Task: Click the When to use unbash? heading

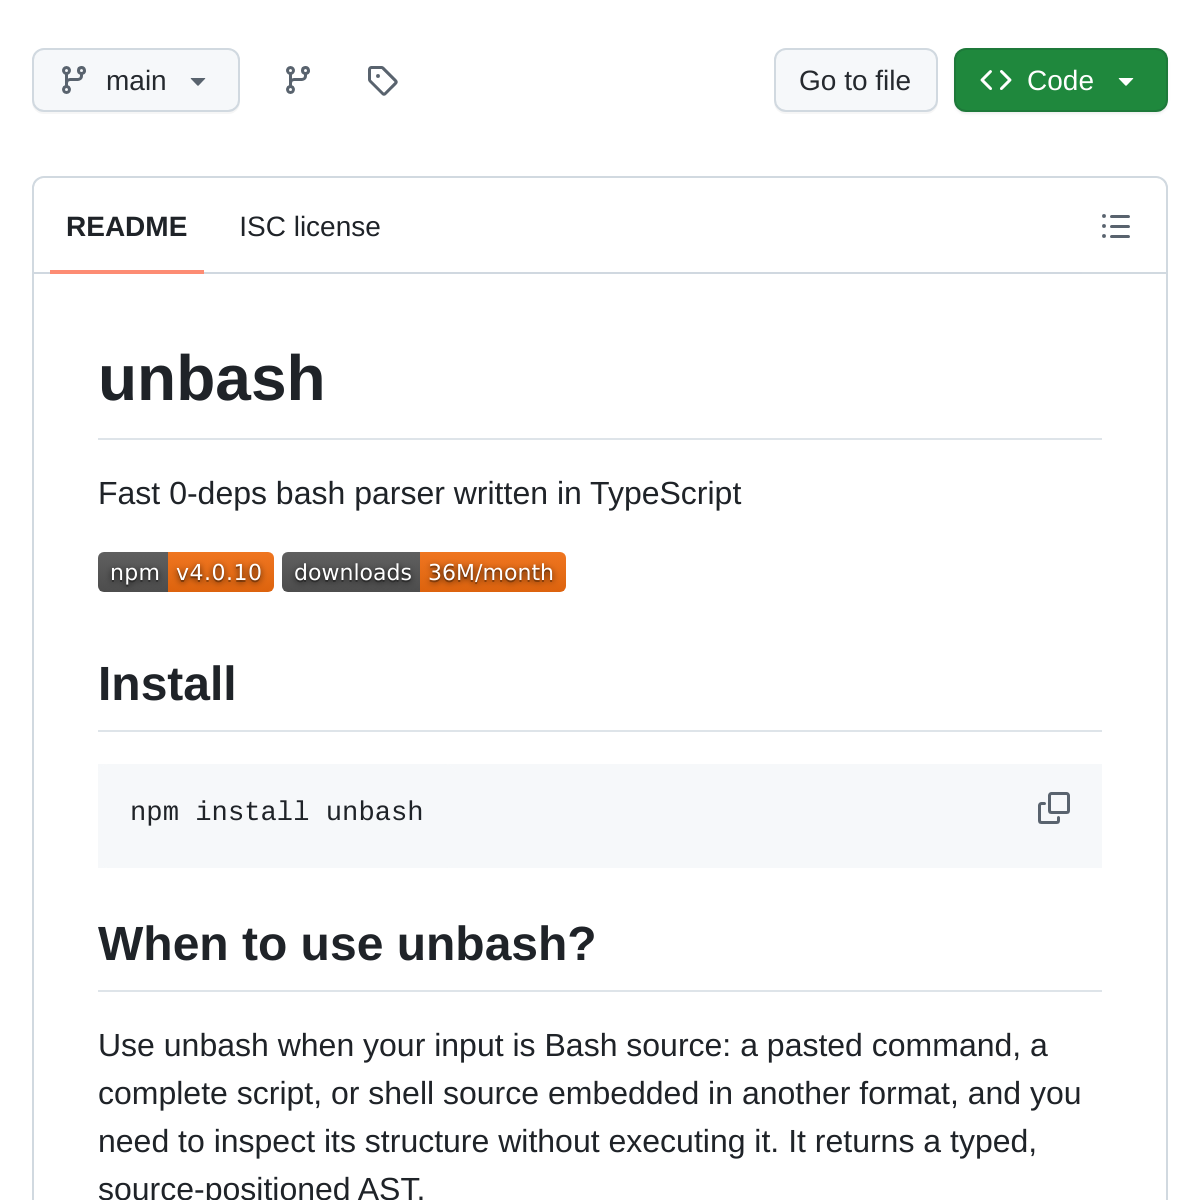Action: (347, 944)
